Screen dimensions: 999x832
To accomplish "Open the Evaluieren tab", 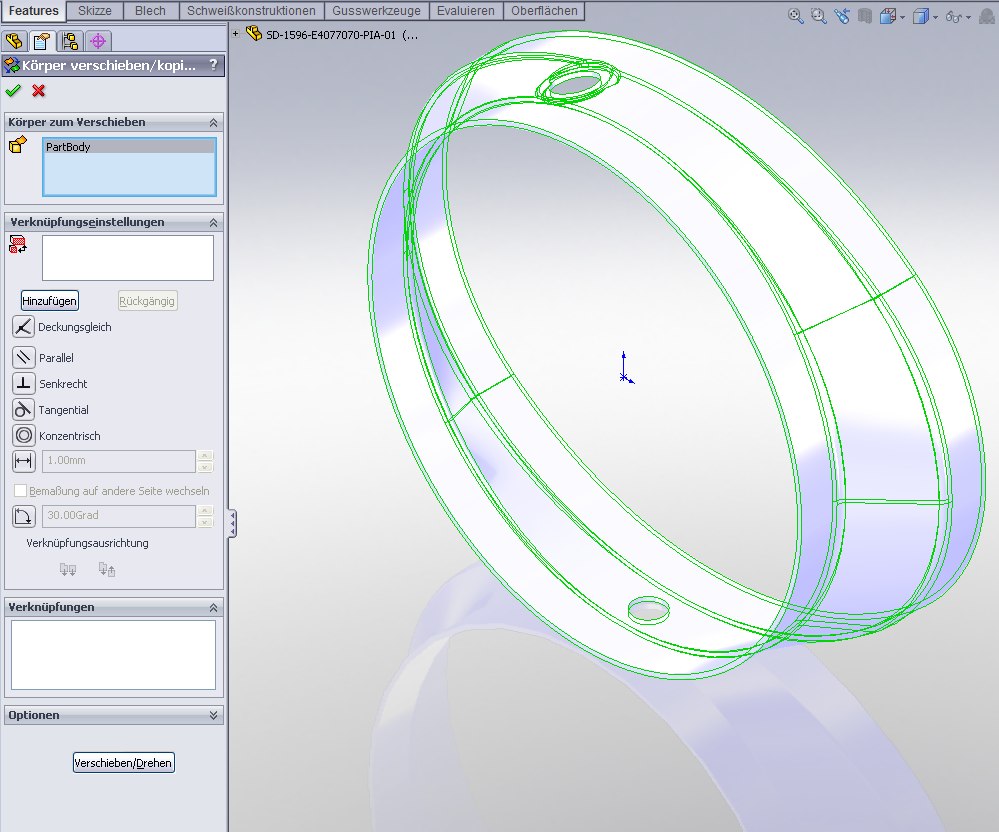I will (465, 11).
